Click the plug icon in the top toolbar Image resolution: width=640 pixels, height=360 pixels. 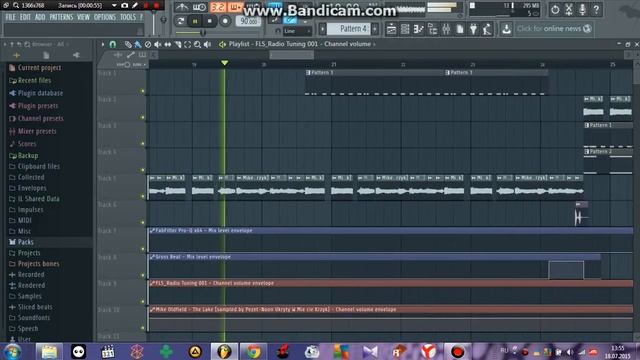473,29
